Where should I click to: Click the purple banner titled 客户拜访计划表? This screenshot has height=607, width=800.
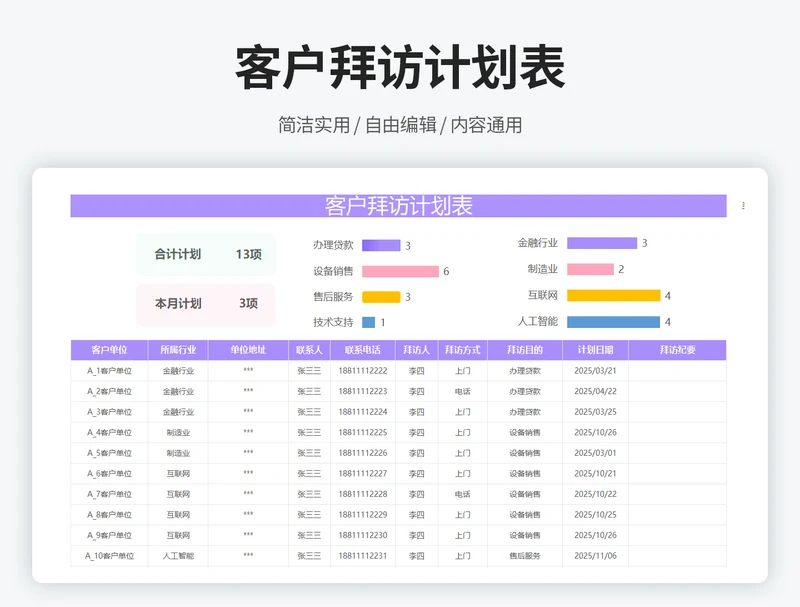coord(398,206)
